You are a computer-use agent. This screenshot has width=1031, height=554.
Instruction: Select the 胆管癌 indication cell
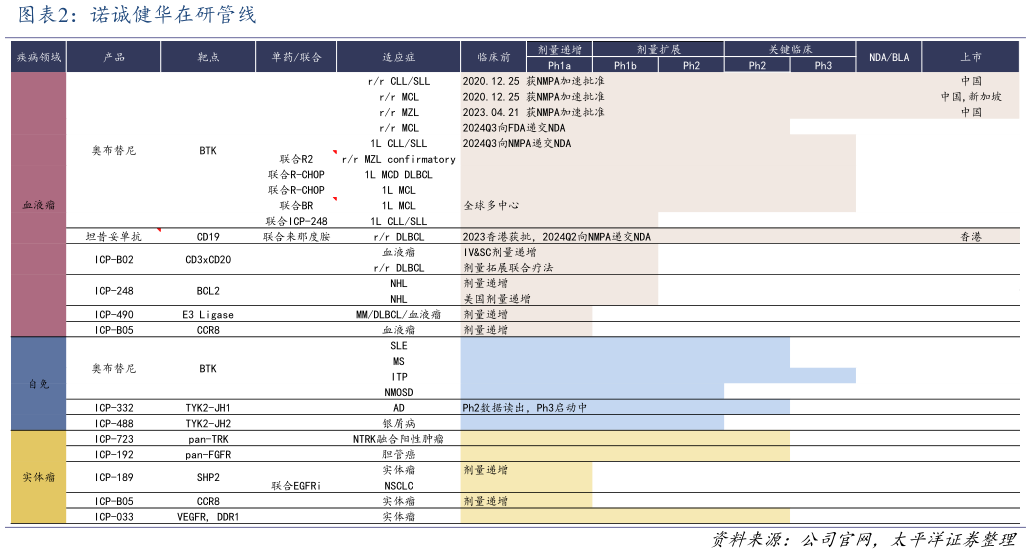[x=398, y=454]
